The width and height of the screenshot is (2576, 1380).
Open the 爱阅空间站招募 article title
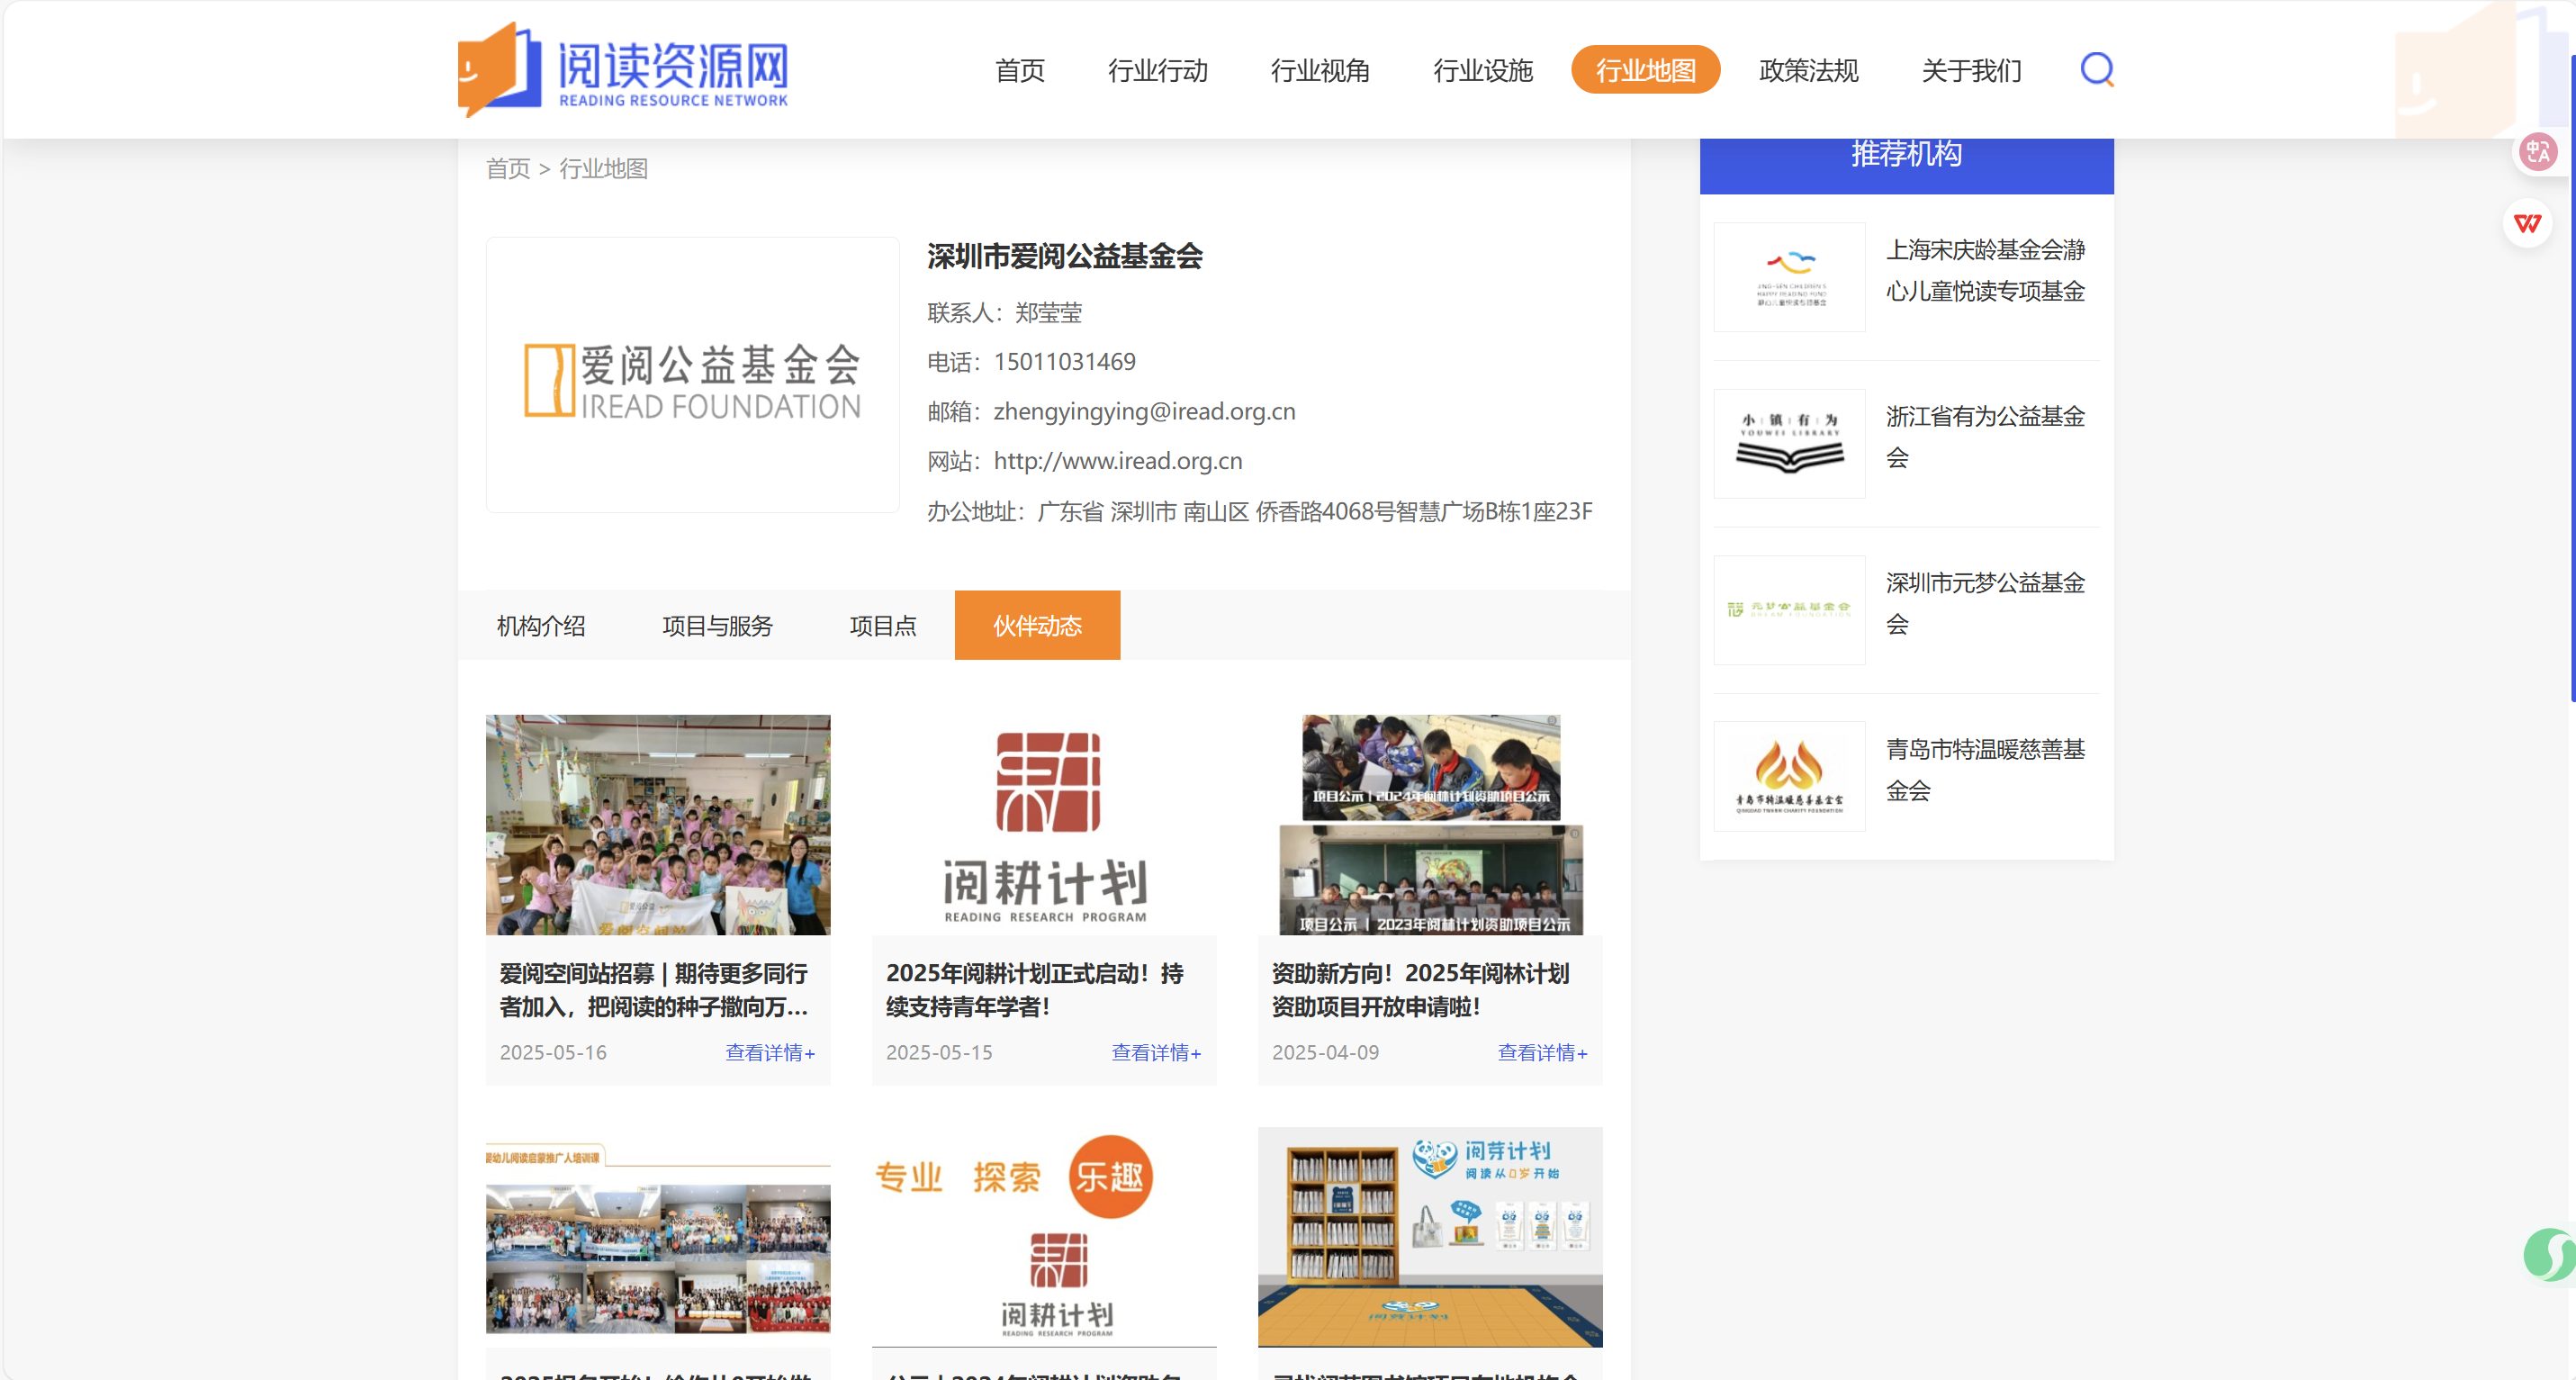click(x=654, y=990)
